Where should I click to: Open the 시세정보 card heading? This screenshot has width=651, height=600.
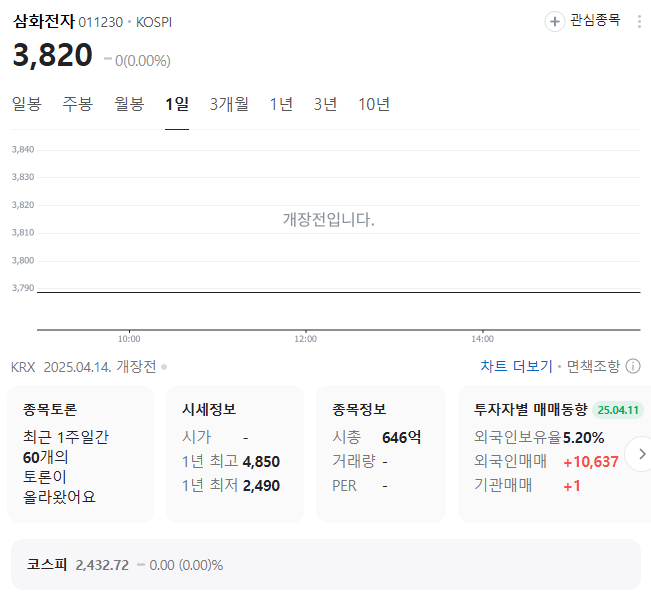point(209,409)
